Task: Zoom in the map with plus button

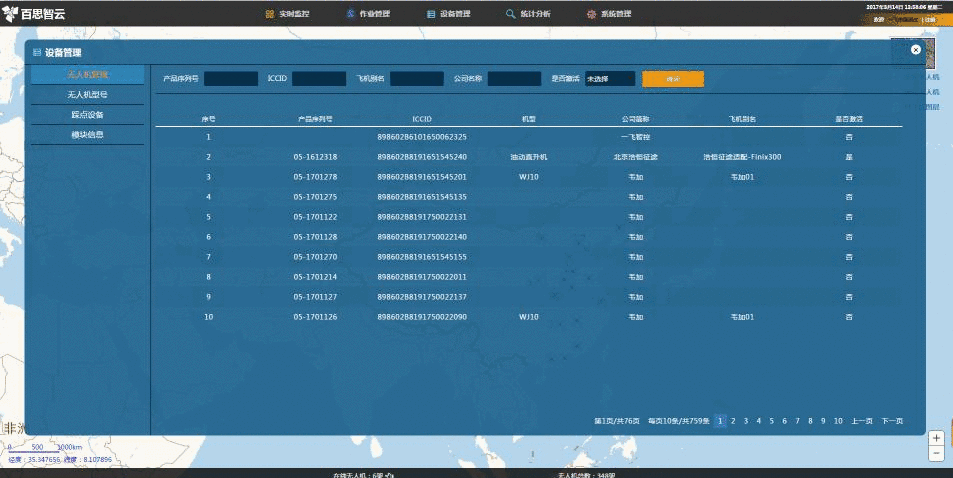Action: click(936, 438)
